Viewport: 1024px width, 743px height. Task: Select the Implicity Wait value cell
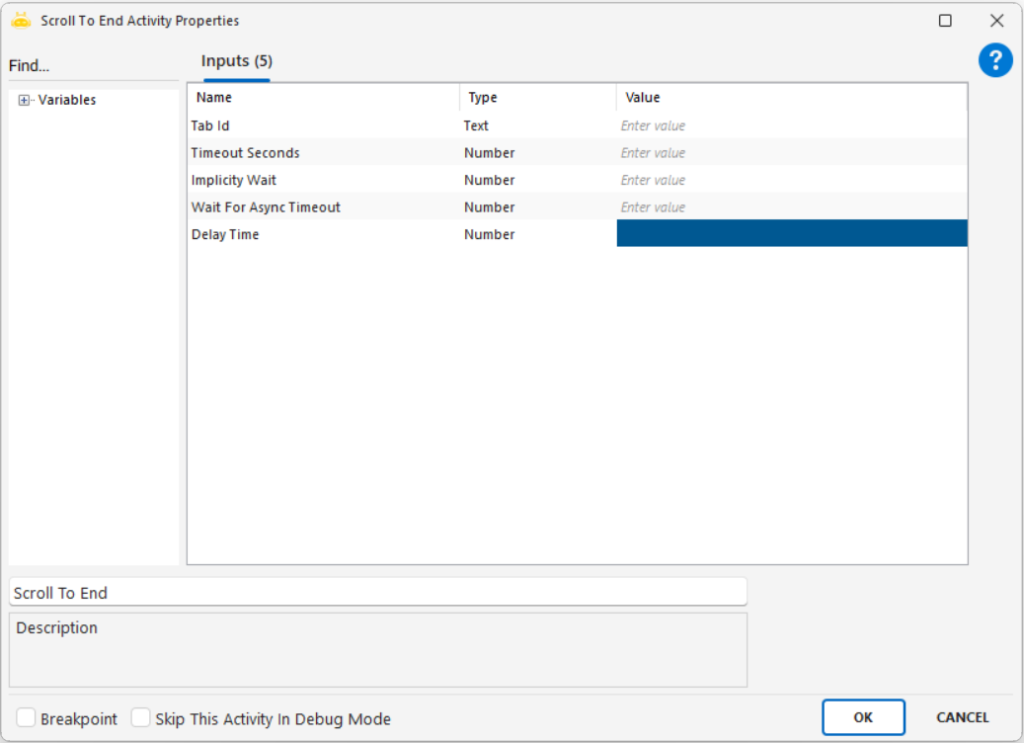coord(790,180)
